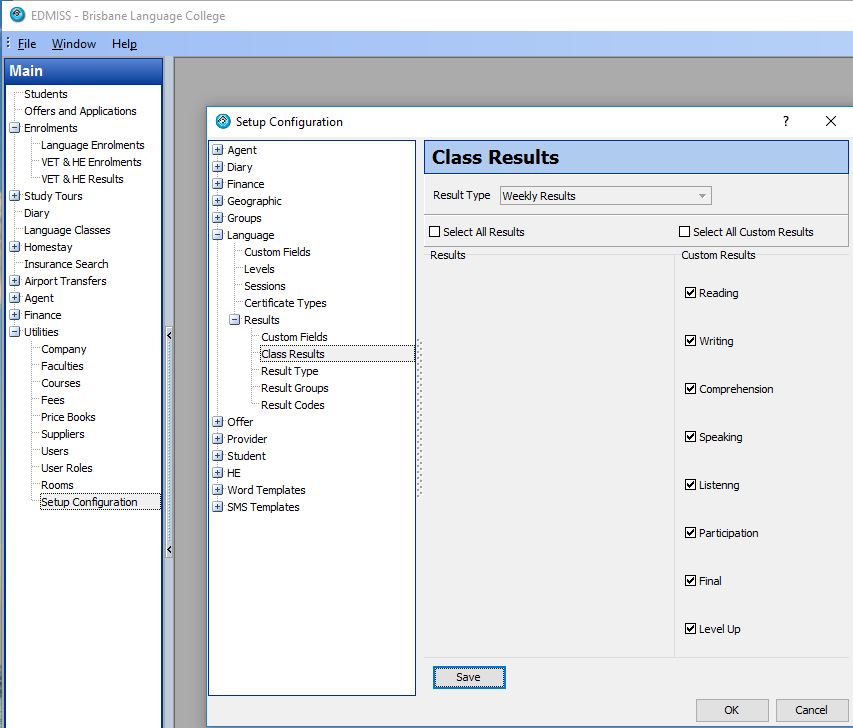Click the Cancel button
The width and height of the screenshot is (853, 728).
click(x=811, y=710)
